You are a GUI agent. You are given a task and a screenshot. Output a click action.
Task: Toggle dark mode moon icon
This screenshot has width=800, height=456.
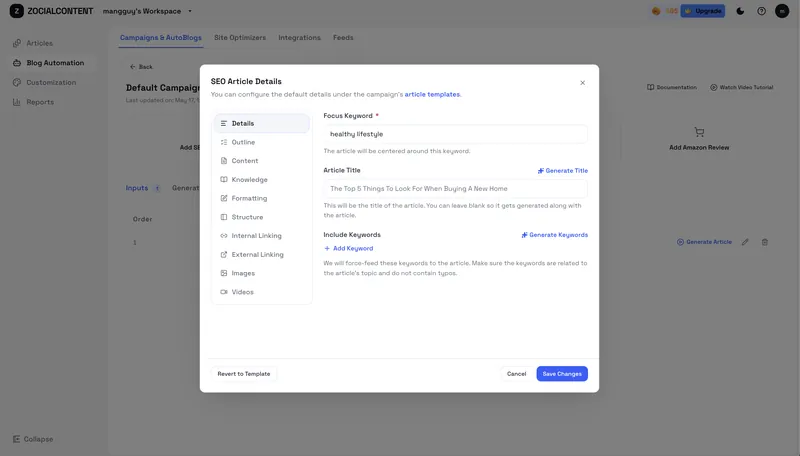click(x=740, y=11)
